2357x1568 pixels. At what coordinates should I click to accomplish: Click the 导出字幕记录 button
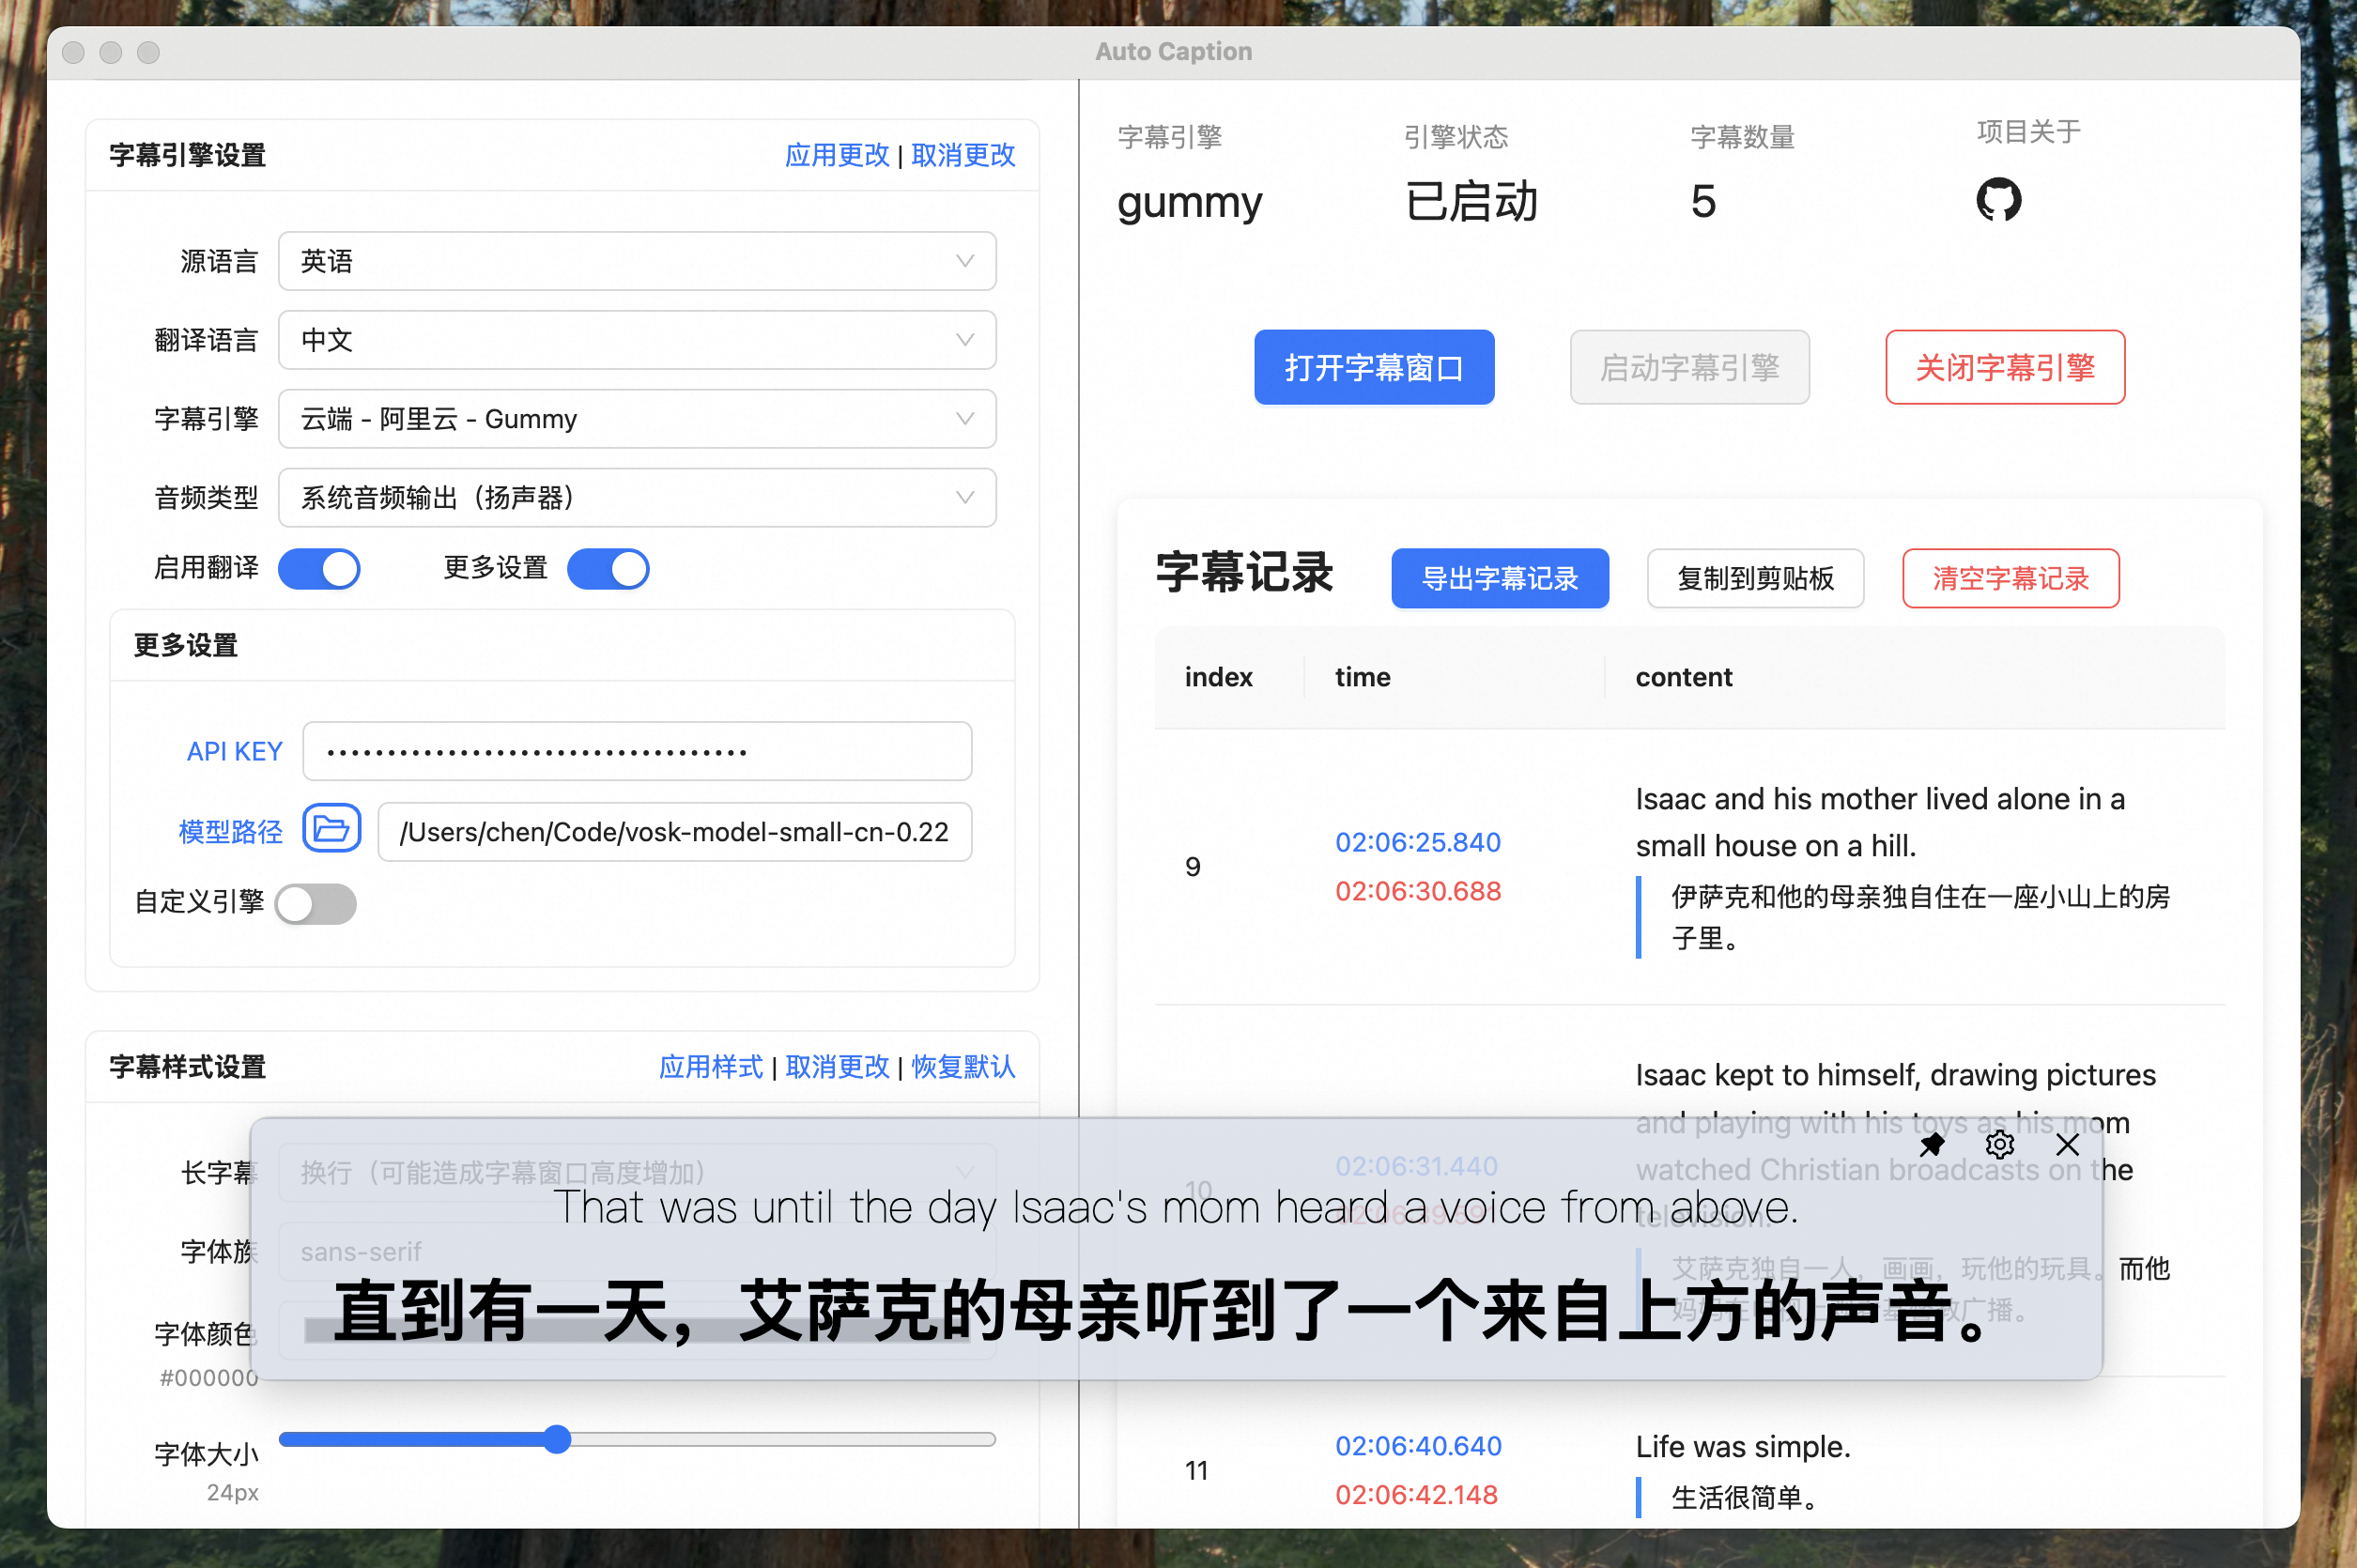coord(1499,578)
